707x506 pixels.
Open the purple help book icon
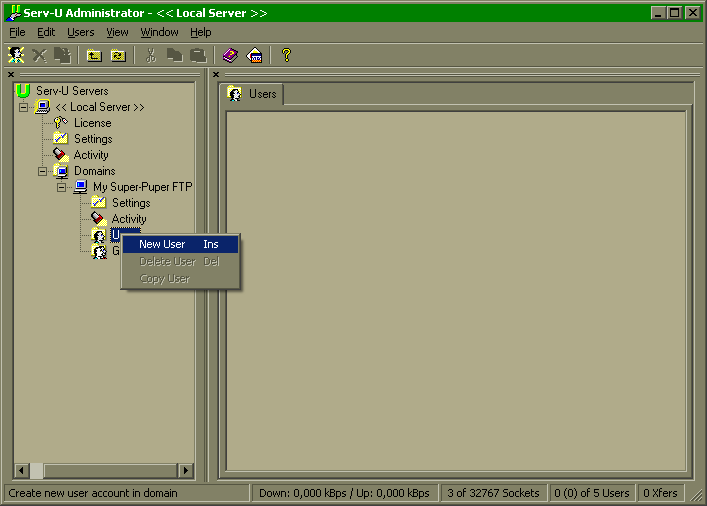[230, 55]
